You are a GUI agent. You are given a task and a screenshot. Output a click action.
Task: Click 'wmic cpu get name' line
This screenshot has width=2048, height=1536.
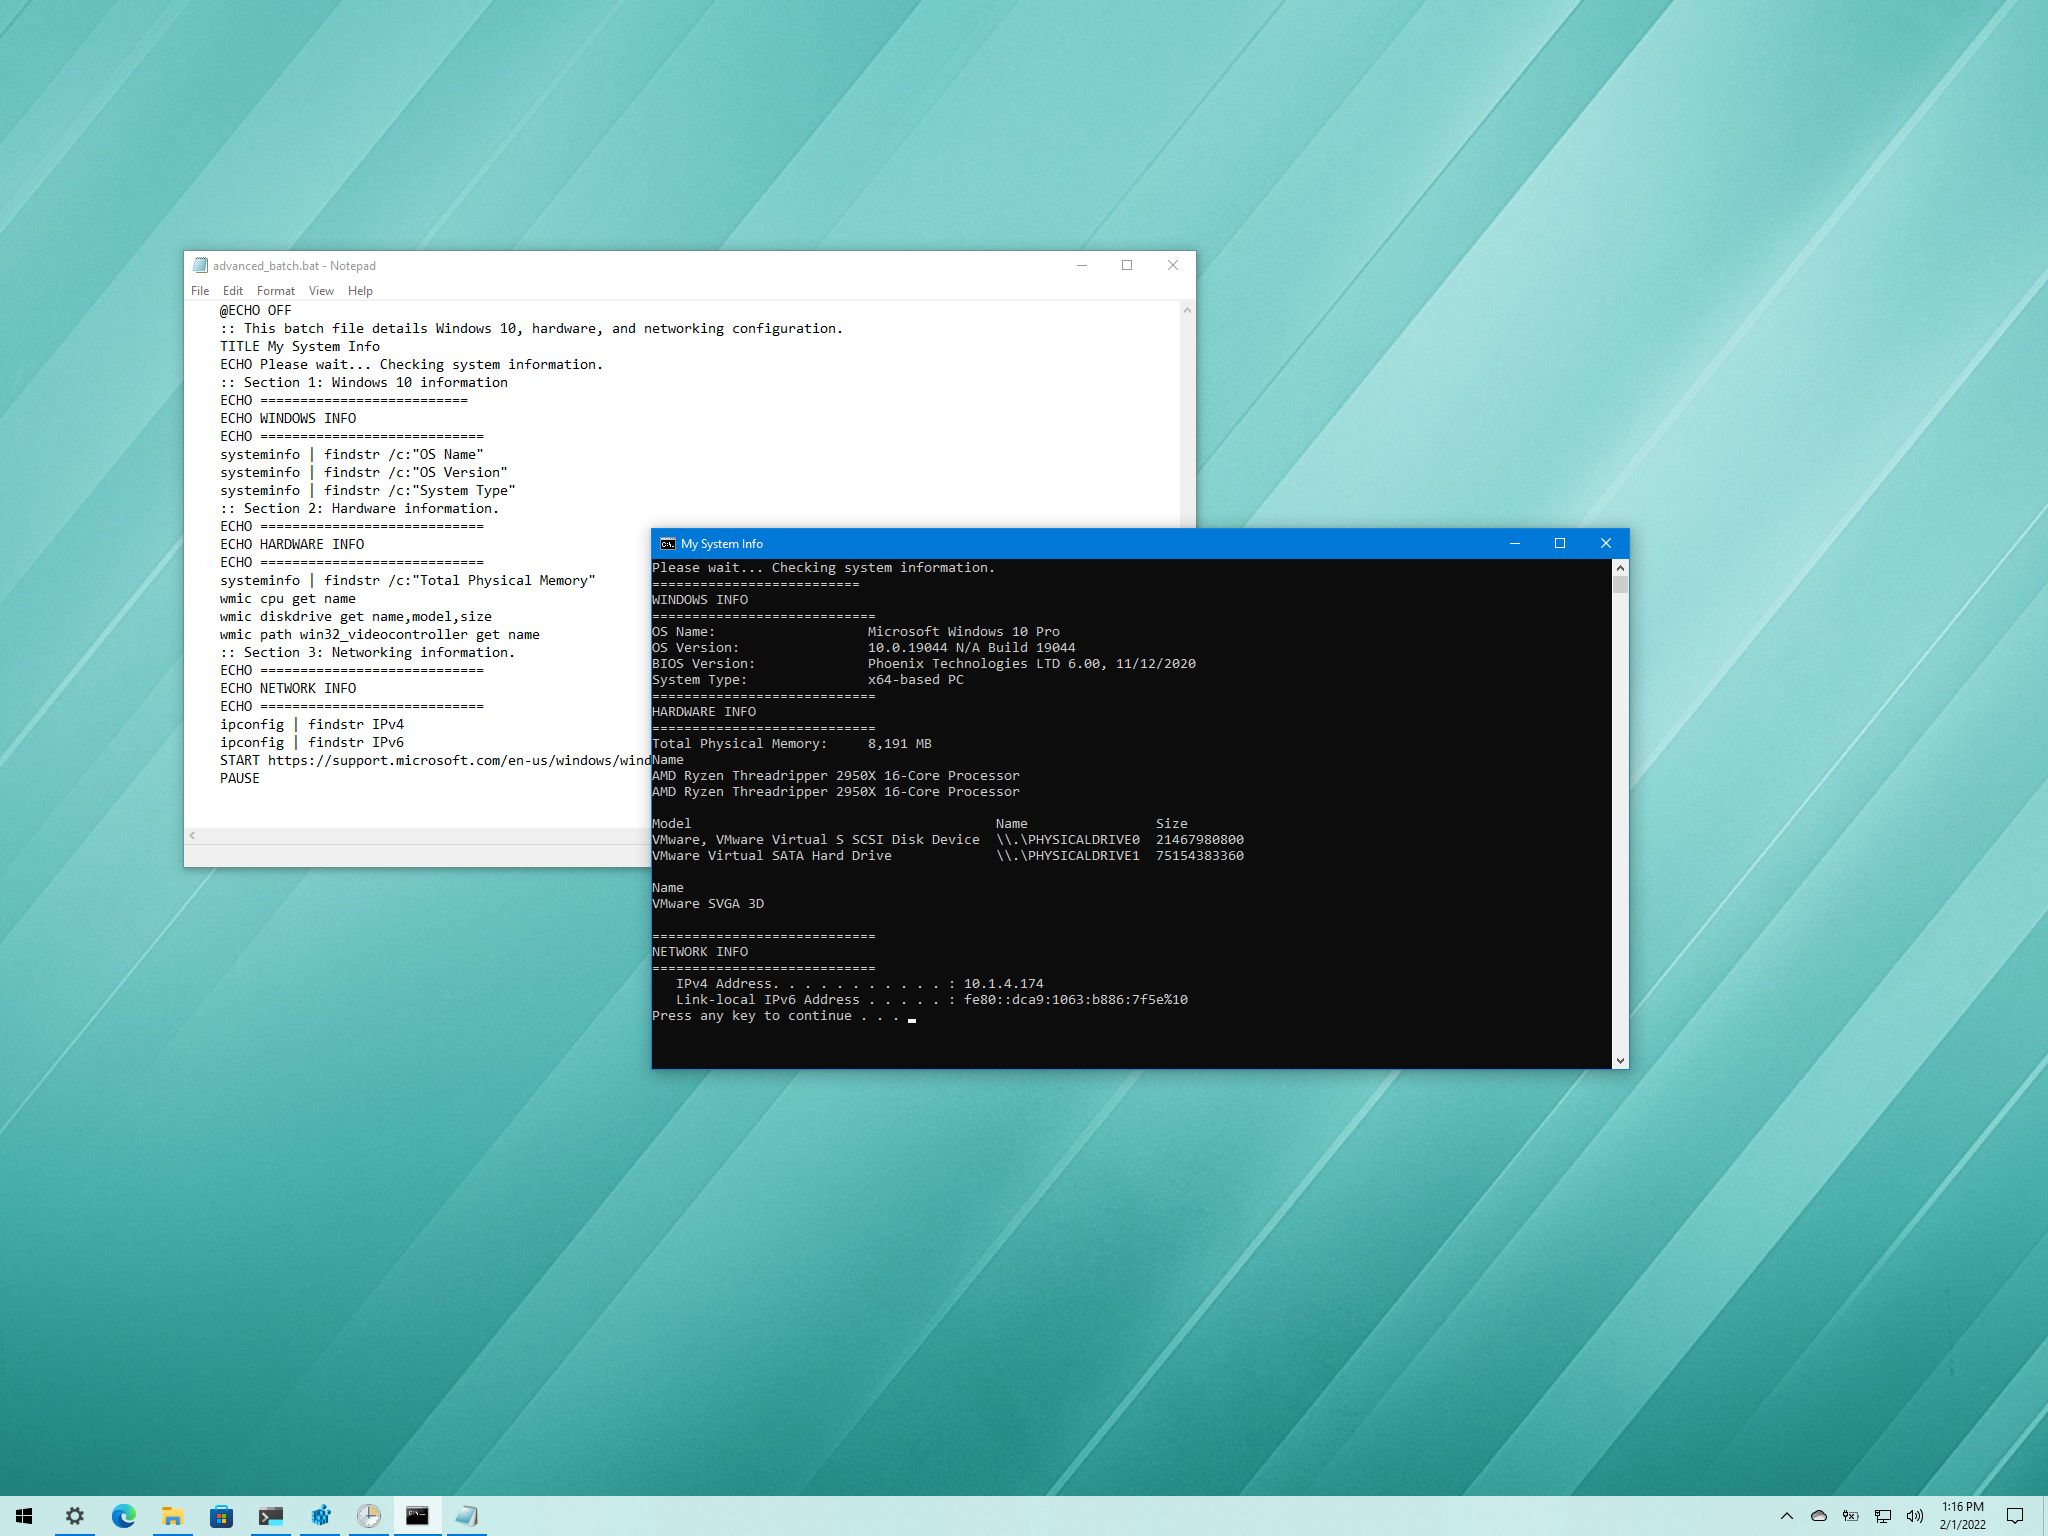[288, 598]
